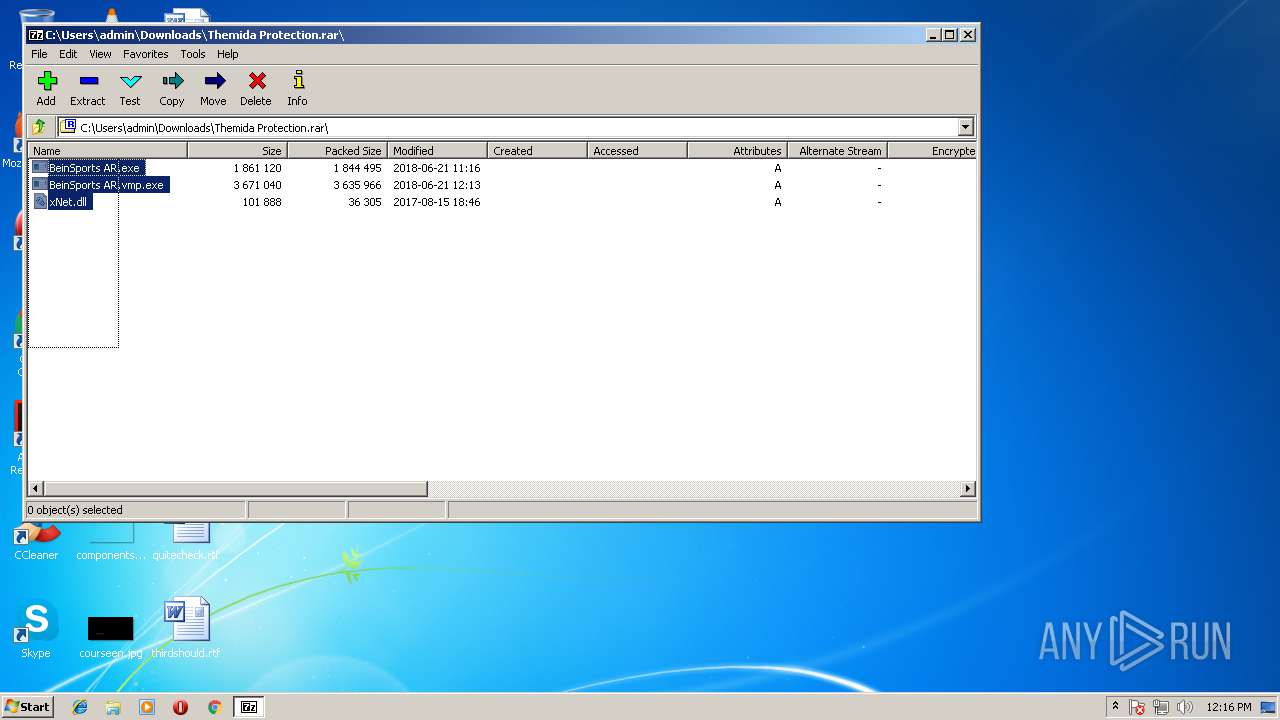Go up one folder level
The image size is (1280, 720).
tap(39, 127)
